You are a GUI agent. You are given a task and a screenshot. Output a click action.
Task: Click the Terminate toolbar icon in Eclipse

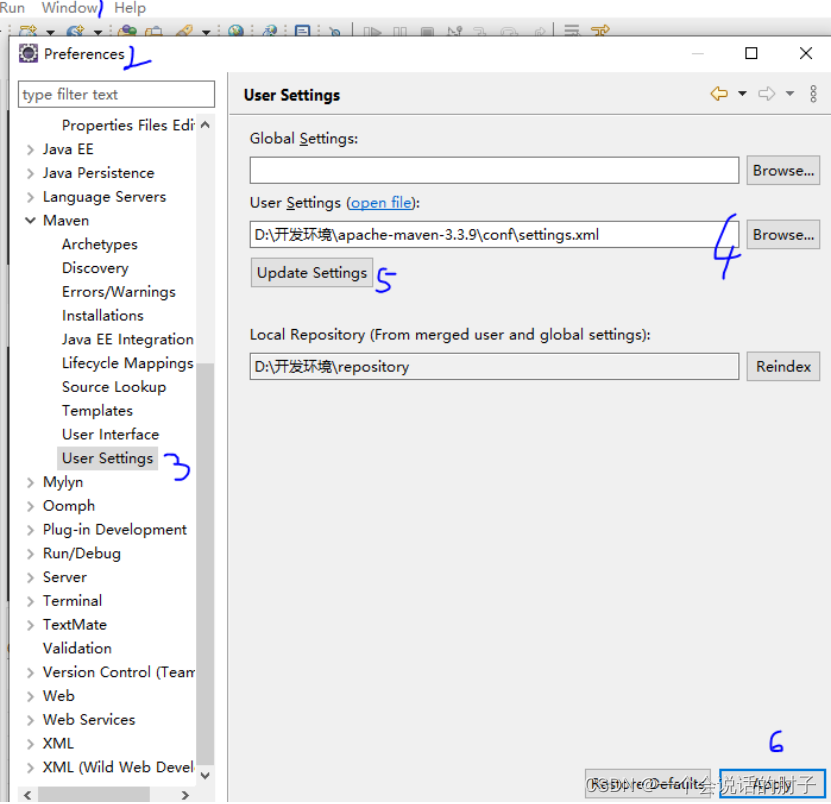[427, 31]
